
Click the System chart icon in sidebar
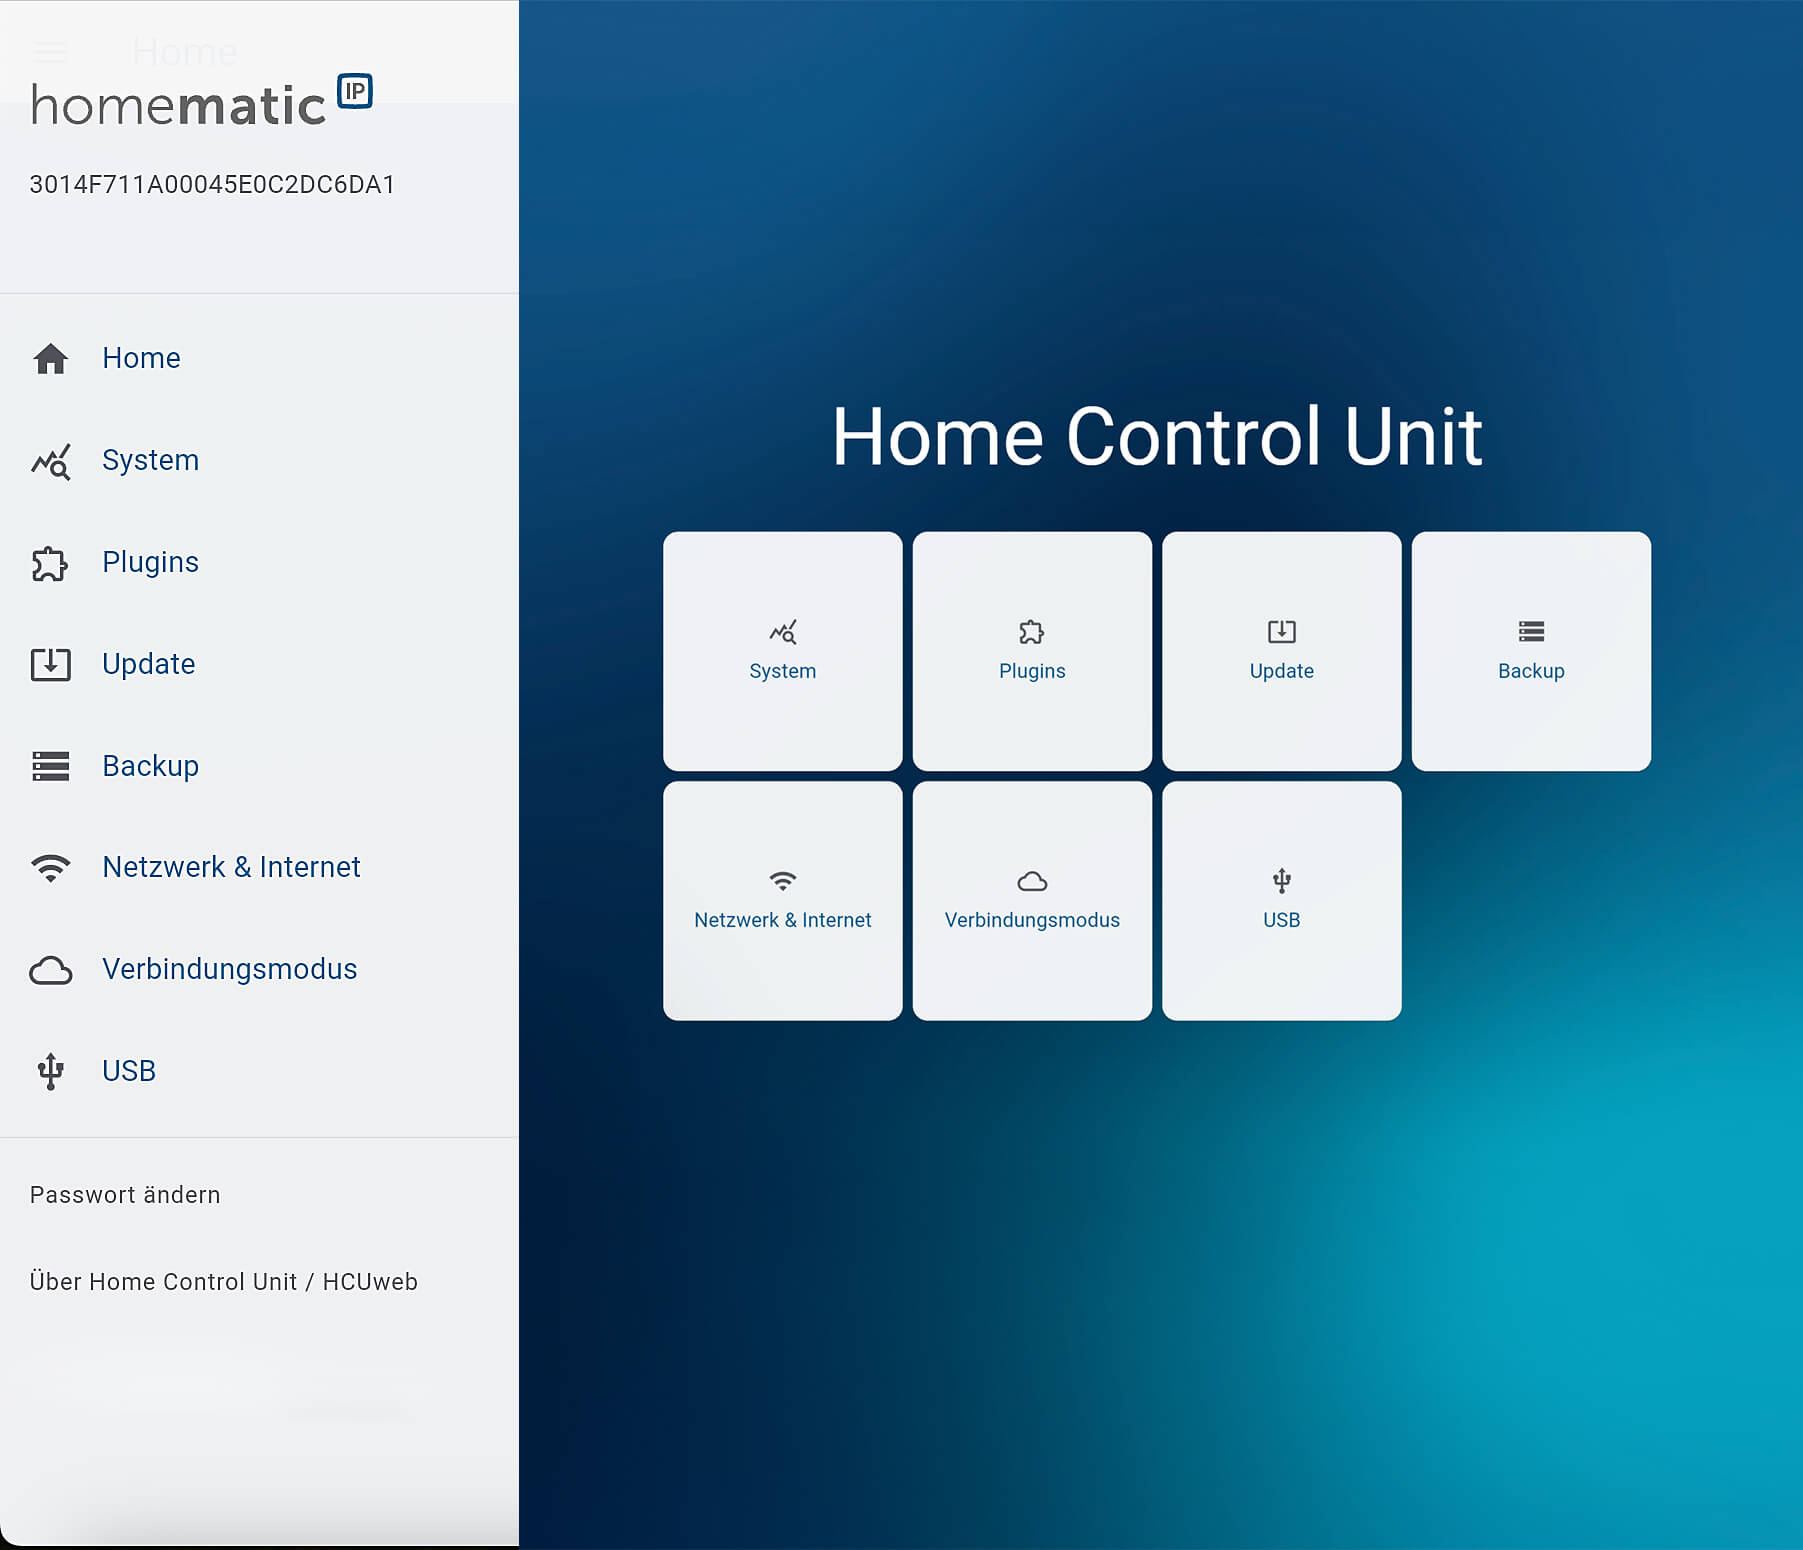coord(51,461)
